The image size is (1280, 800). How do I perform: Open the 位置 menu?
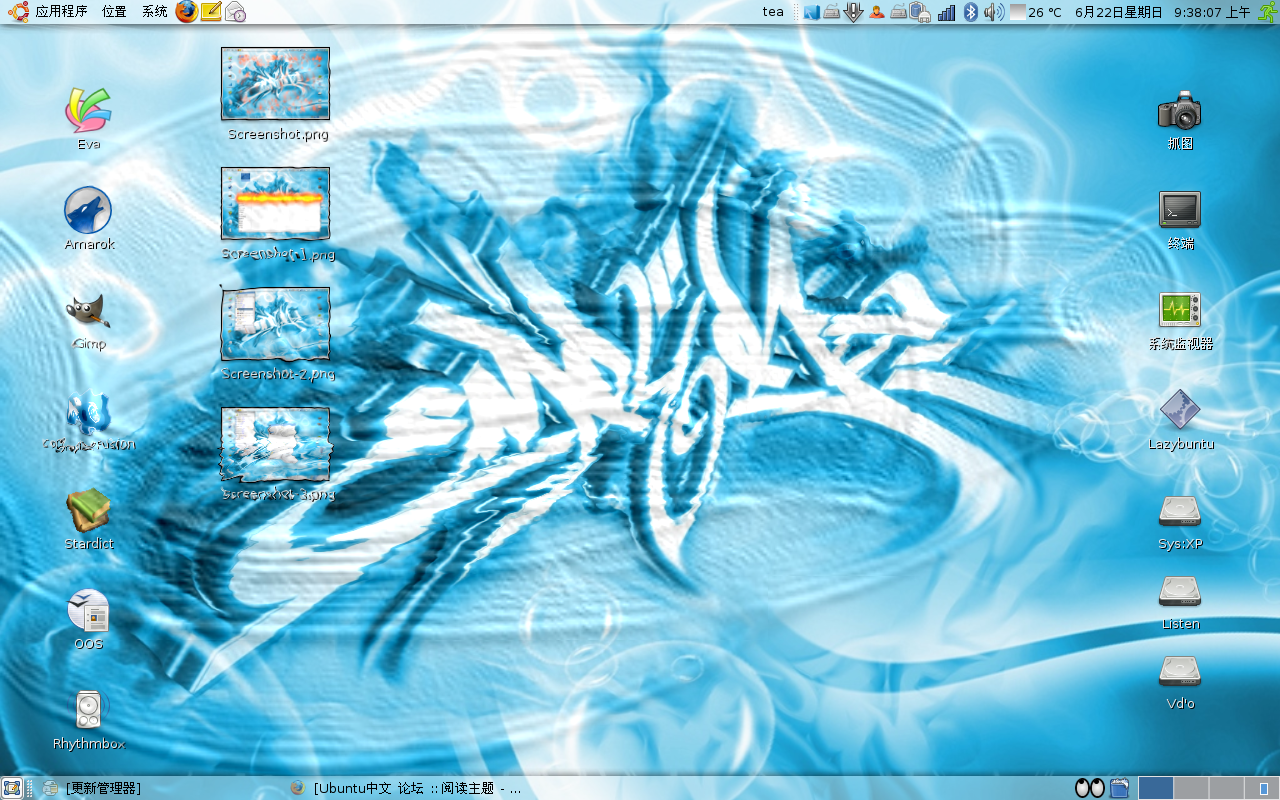click(114, 12)
